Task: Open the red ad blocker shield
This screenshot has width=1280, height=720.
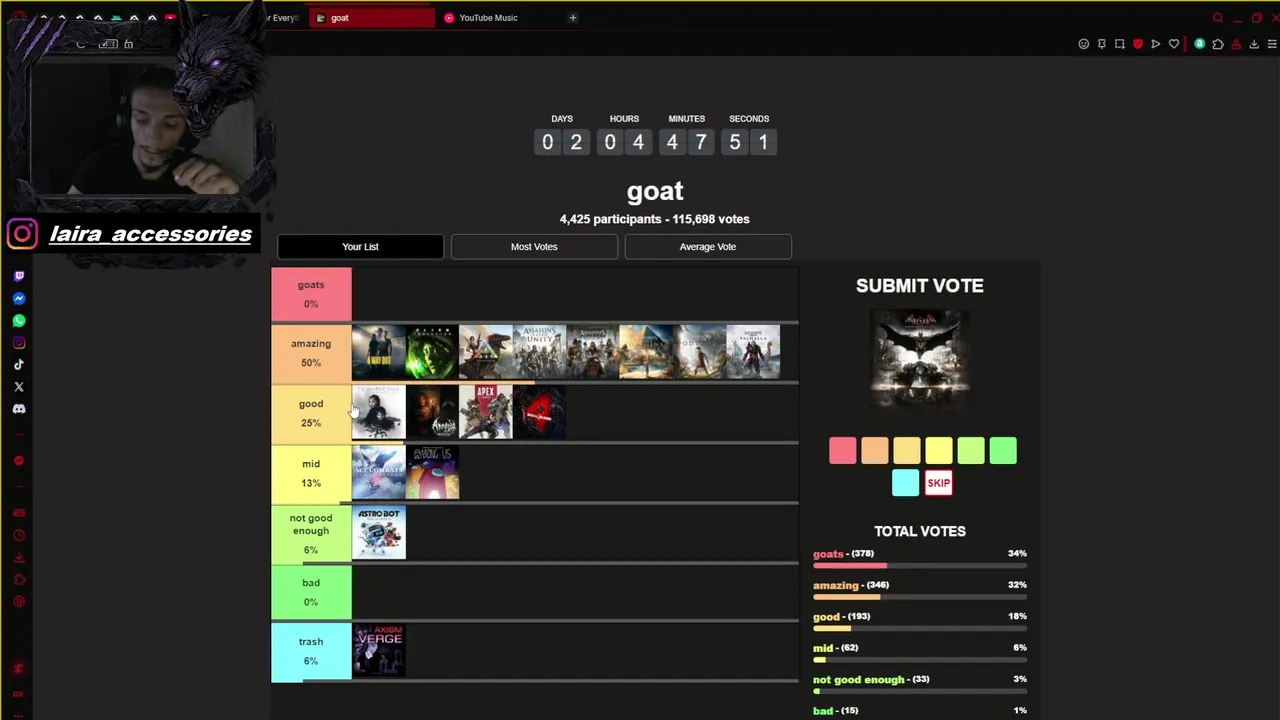Action: coord(1137,44)
